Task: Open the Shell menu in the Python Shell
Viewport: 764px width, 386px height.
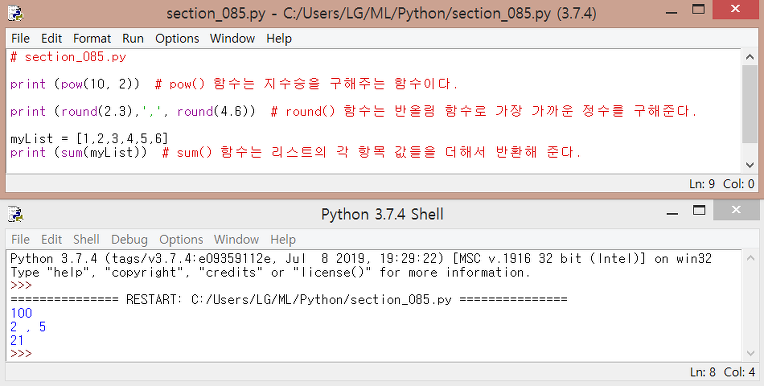Action: coord(86,239)
